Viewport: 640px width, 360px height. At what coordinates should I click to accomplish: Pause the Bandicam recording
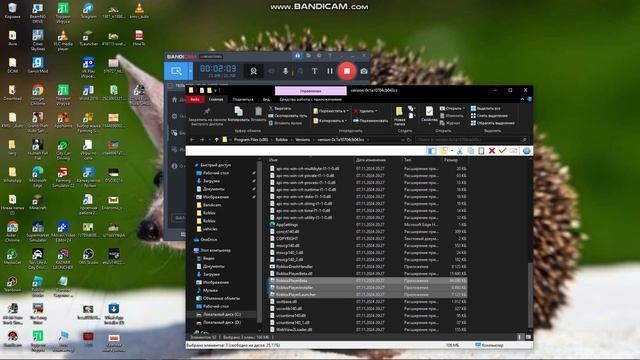pyautogui.click(x=330, y=71)
